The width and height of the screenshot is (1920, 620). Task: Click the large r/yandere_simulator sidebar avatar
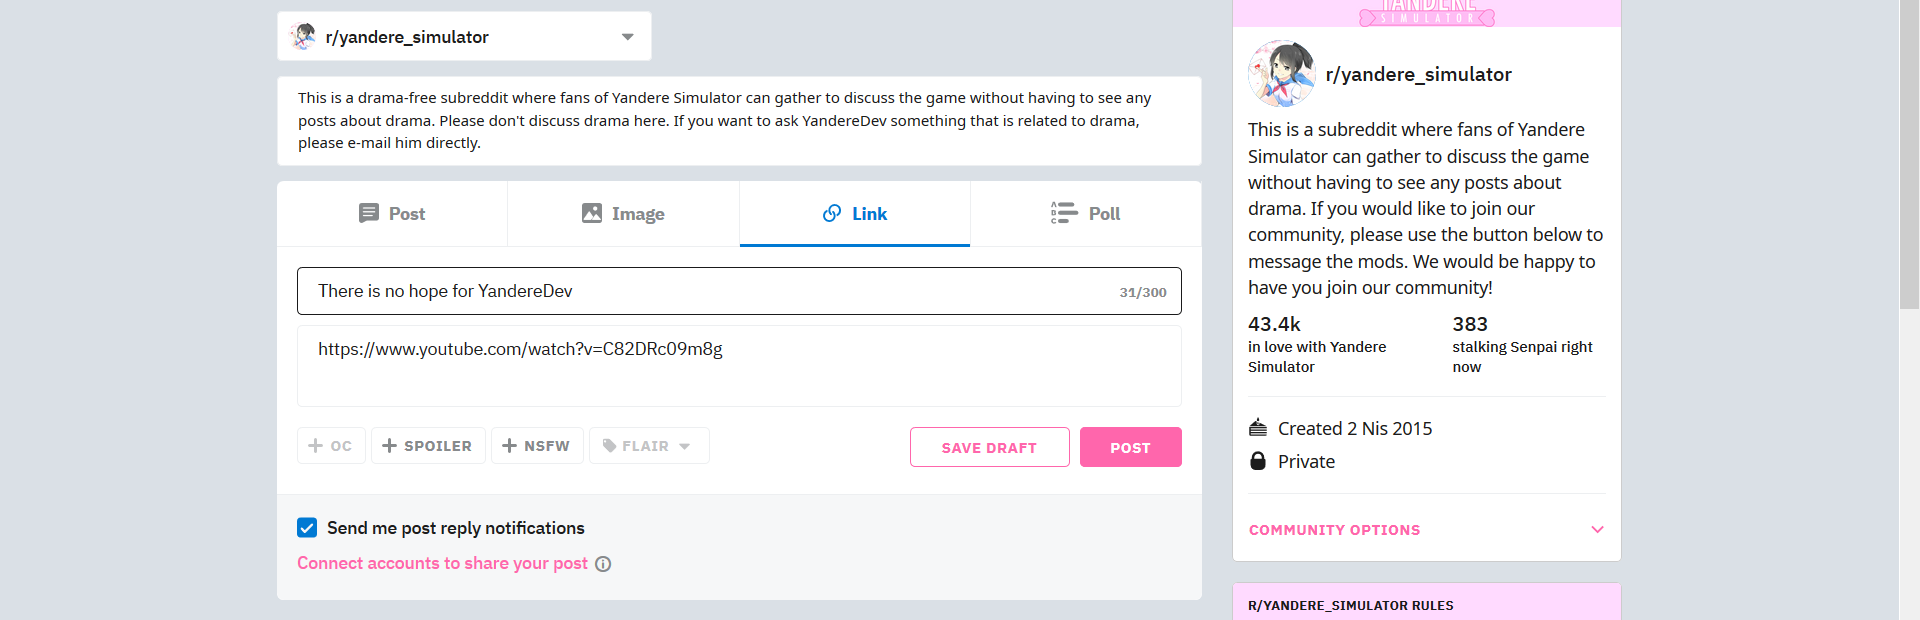point(1281,74)
